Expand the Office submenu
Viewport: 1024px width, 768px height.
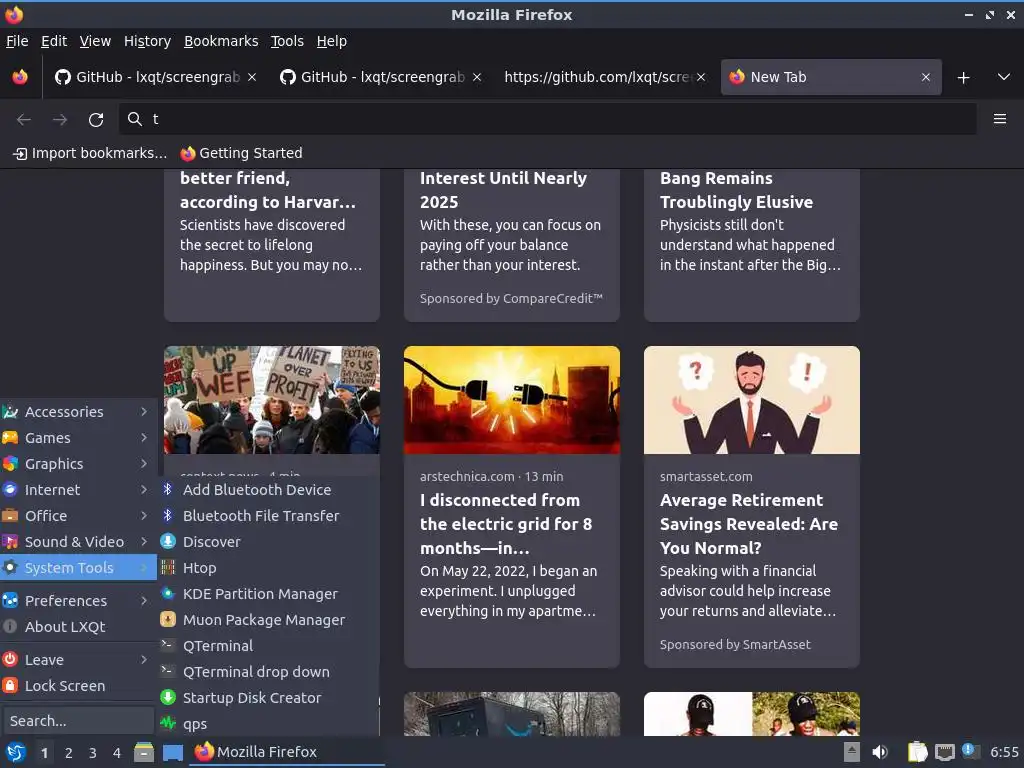(x=77, y=516)
